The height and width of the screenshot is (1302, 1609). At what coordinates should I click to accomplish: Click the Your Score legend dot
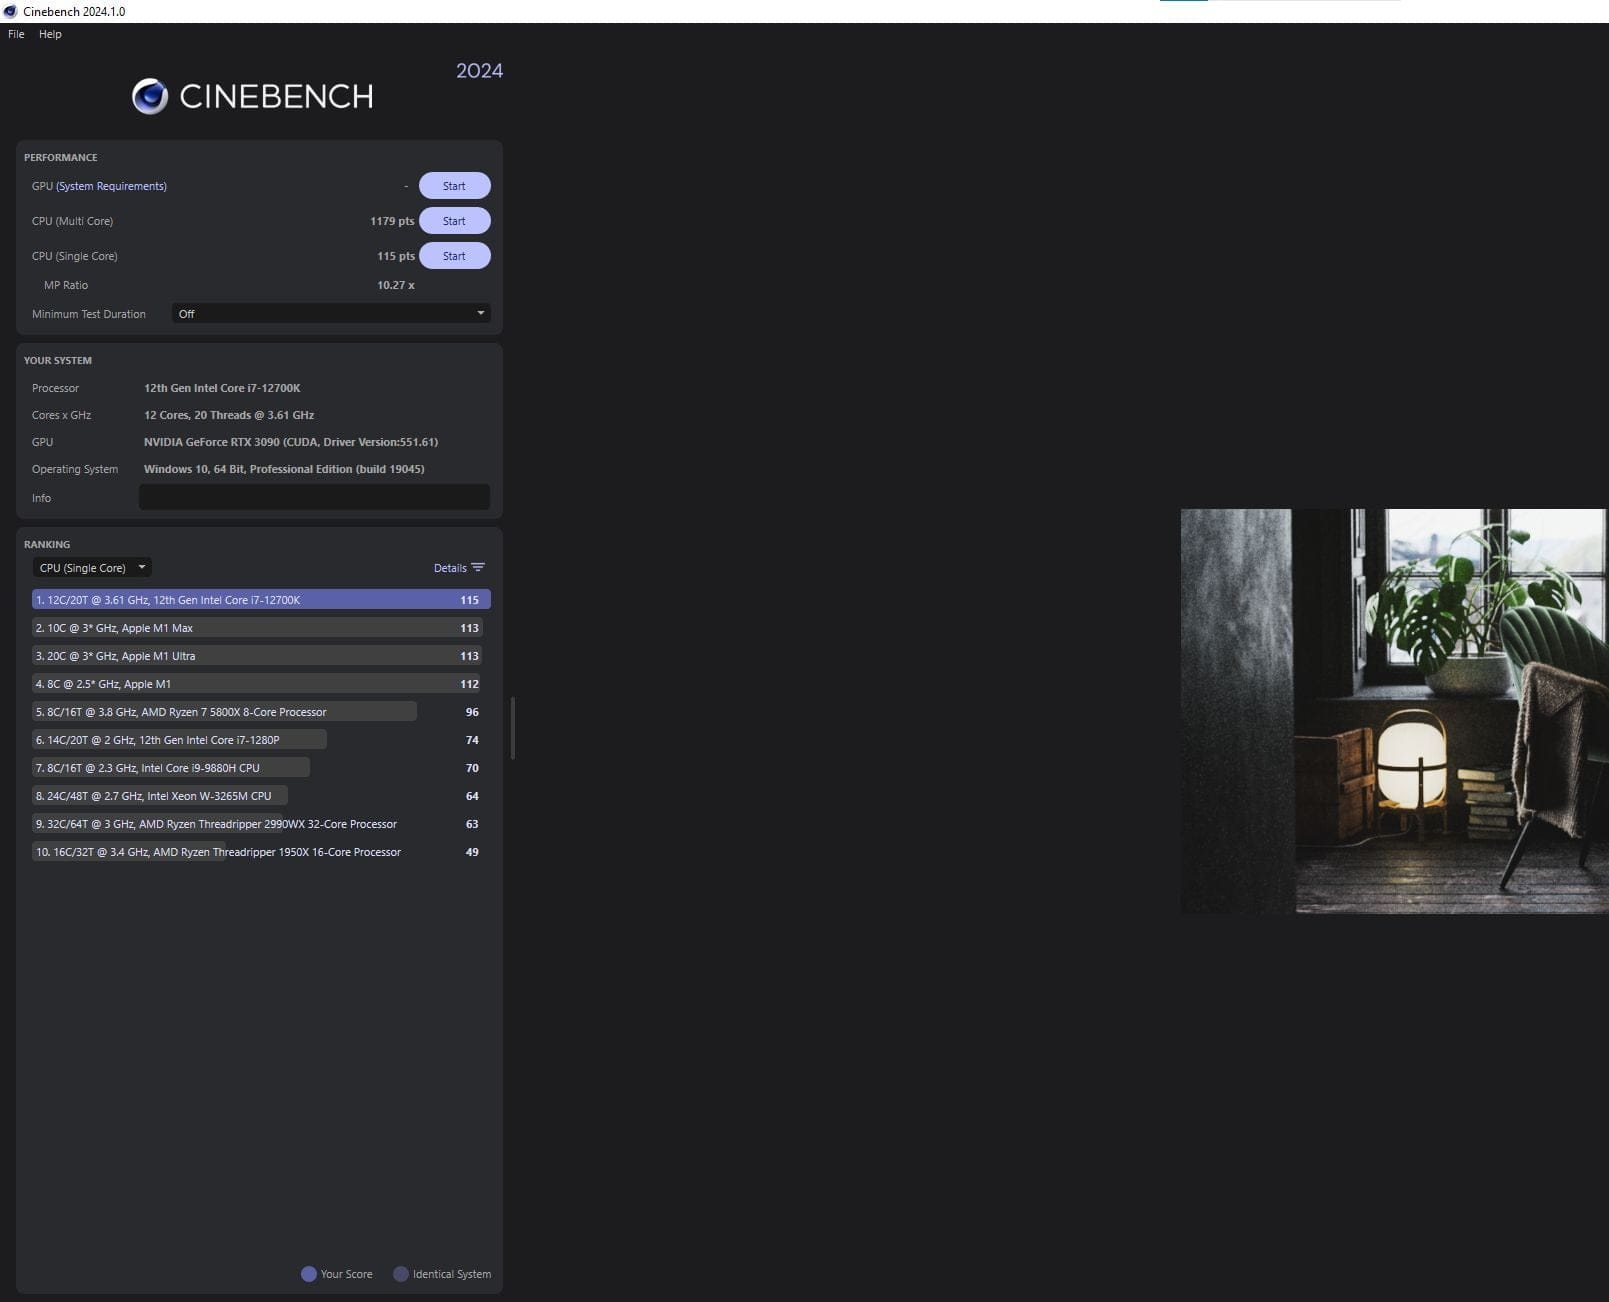[x=309, y=1274]
